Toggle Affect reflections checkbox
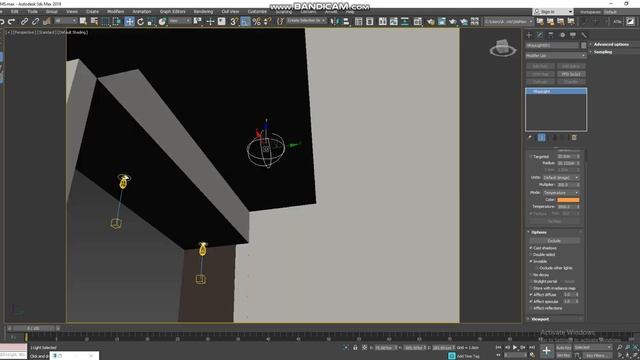Image resolution: width=640 pixels, height=360 pixels. pos(531,308)
